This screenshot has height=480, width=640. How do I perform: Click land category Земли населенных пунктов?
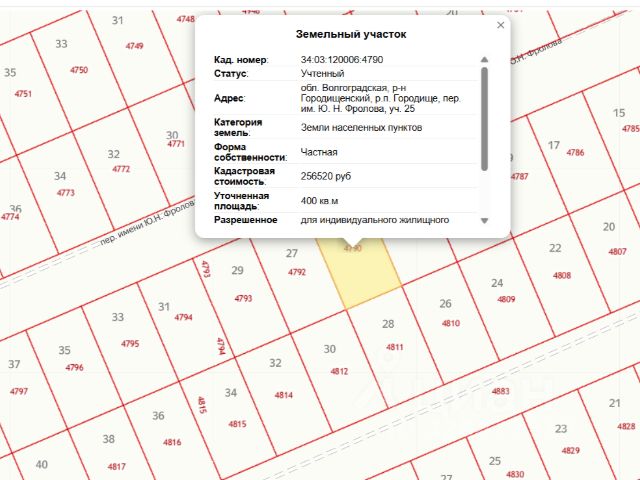tap(361, 128)
